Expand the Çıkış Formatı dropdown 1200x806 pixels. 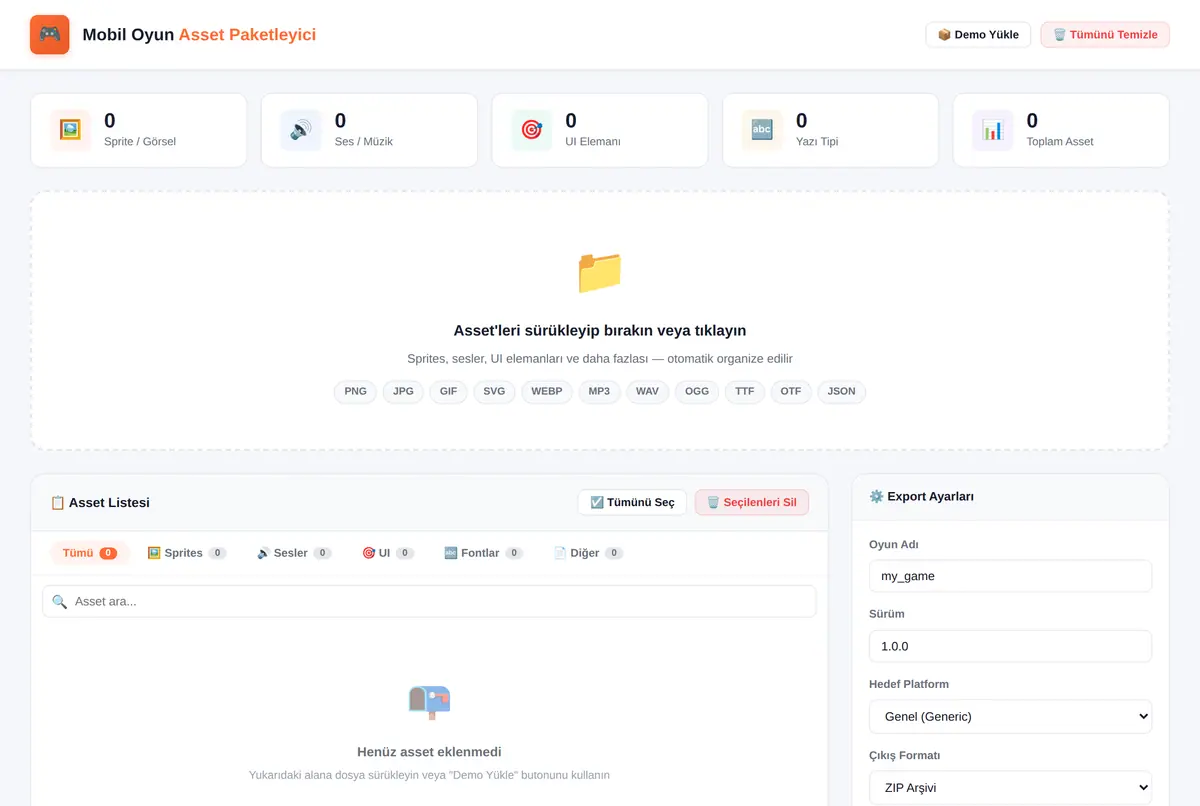point(1010,787)
